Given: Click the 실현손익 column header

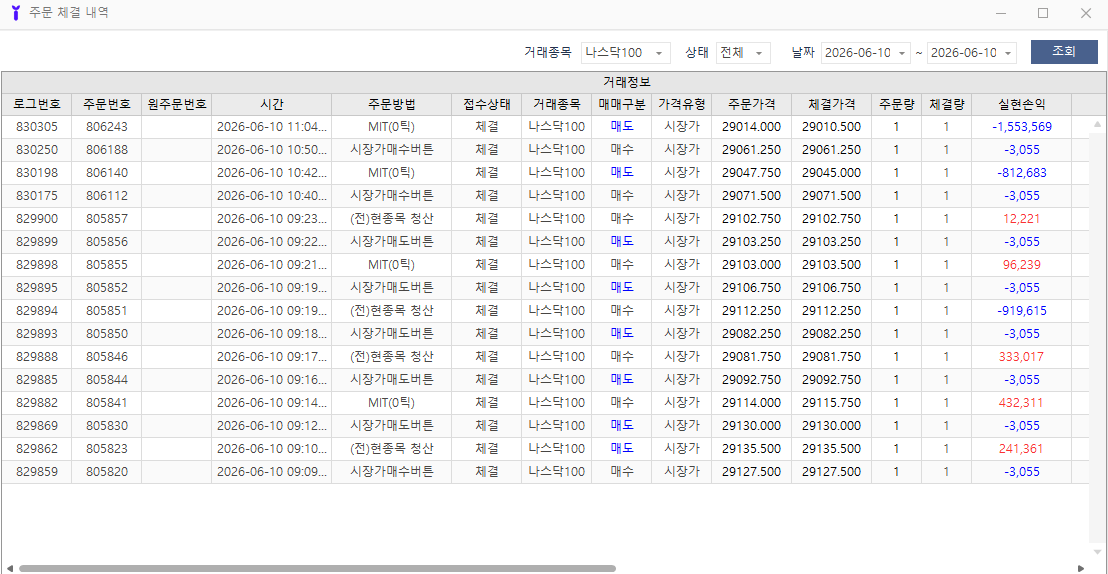Looking at the screenshot, I should pyautogui.click(x=1022, y=104).
